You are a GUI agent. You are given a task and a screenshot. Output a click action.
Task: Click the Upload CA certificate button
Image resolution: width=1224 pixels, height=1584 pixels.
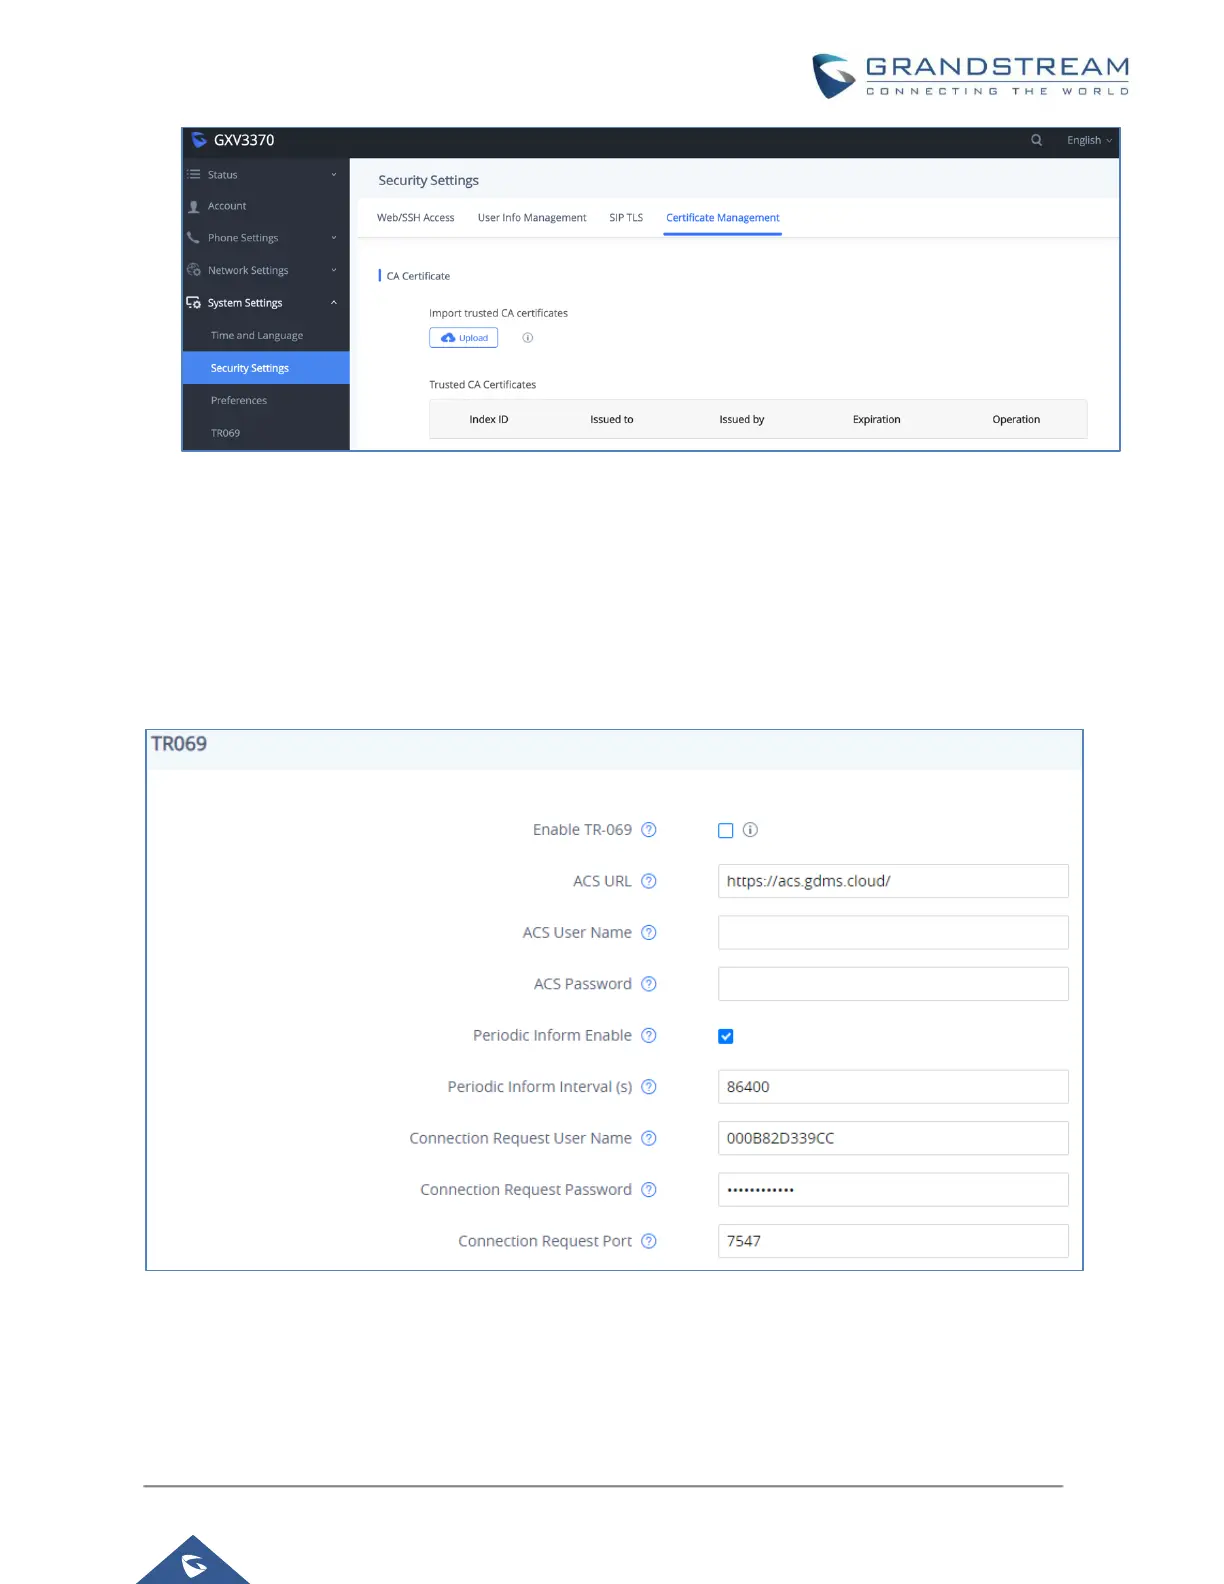(464, 338)
